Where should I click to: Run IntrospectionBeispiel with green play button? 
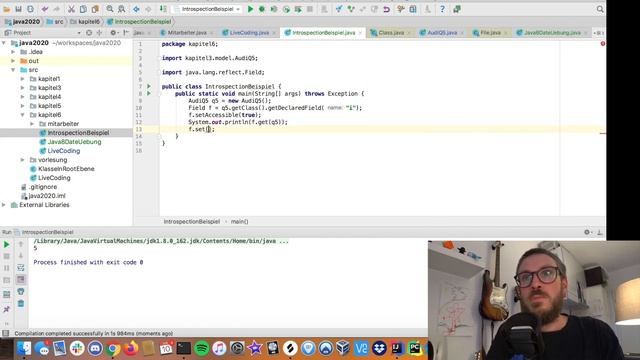click(250, 9)
